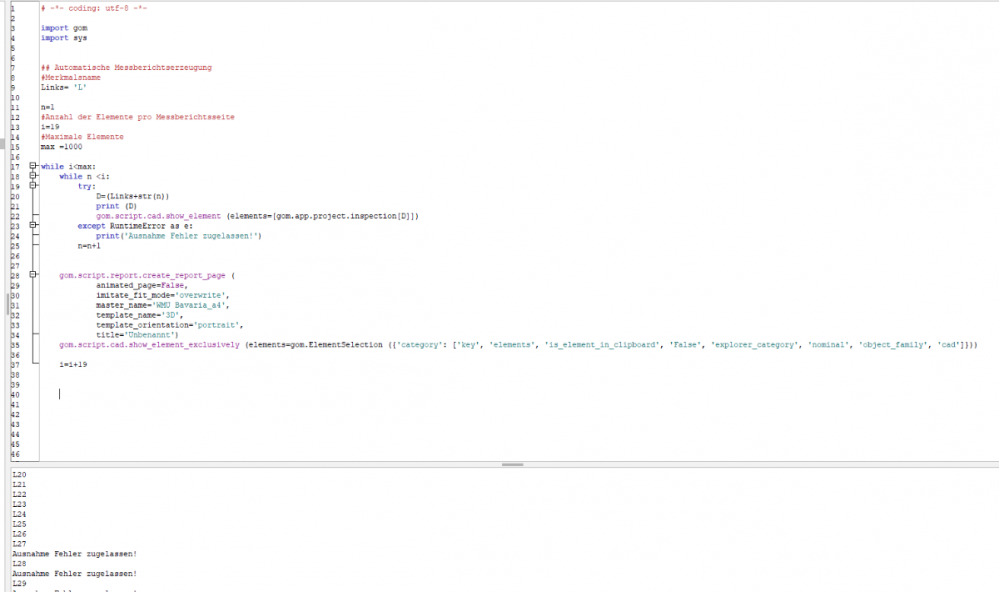
Task: Click line number 35 in the gutter
Action: click(14, 345)
